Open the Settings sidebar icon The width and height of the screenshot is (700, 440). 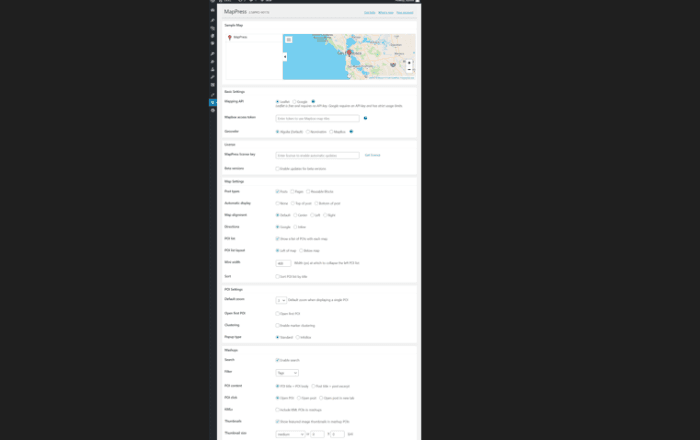212,84
